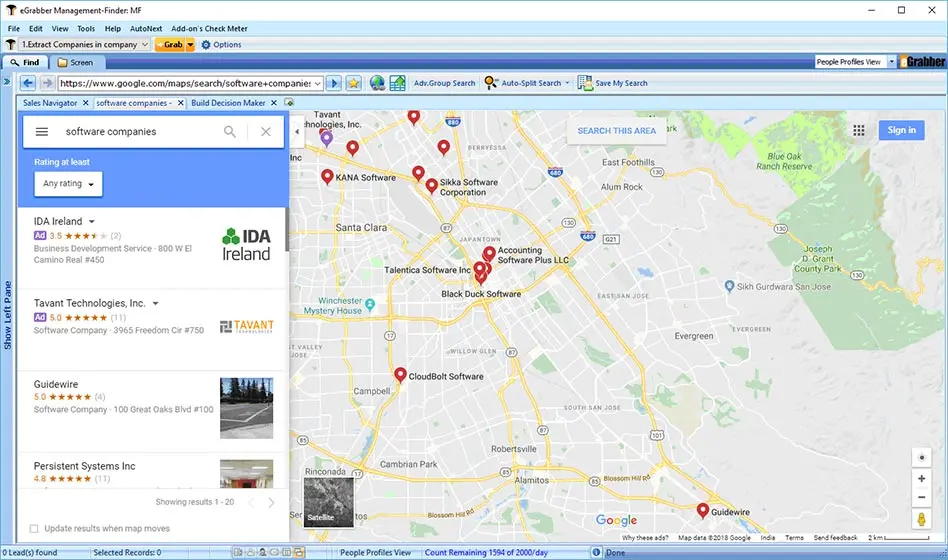Expand Tavant Technologies ad arrow
Screen dimensions: 948x560
pos(155,304)
